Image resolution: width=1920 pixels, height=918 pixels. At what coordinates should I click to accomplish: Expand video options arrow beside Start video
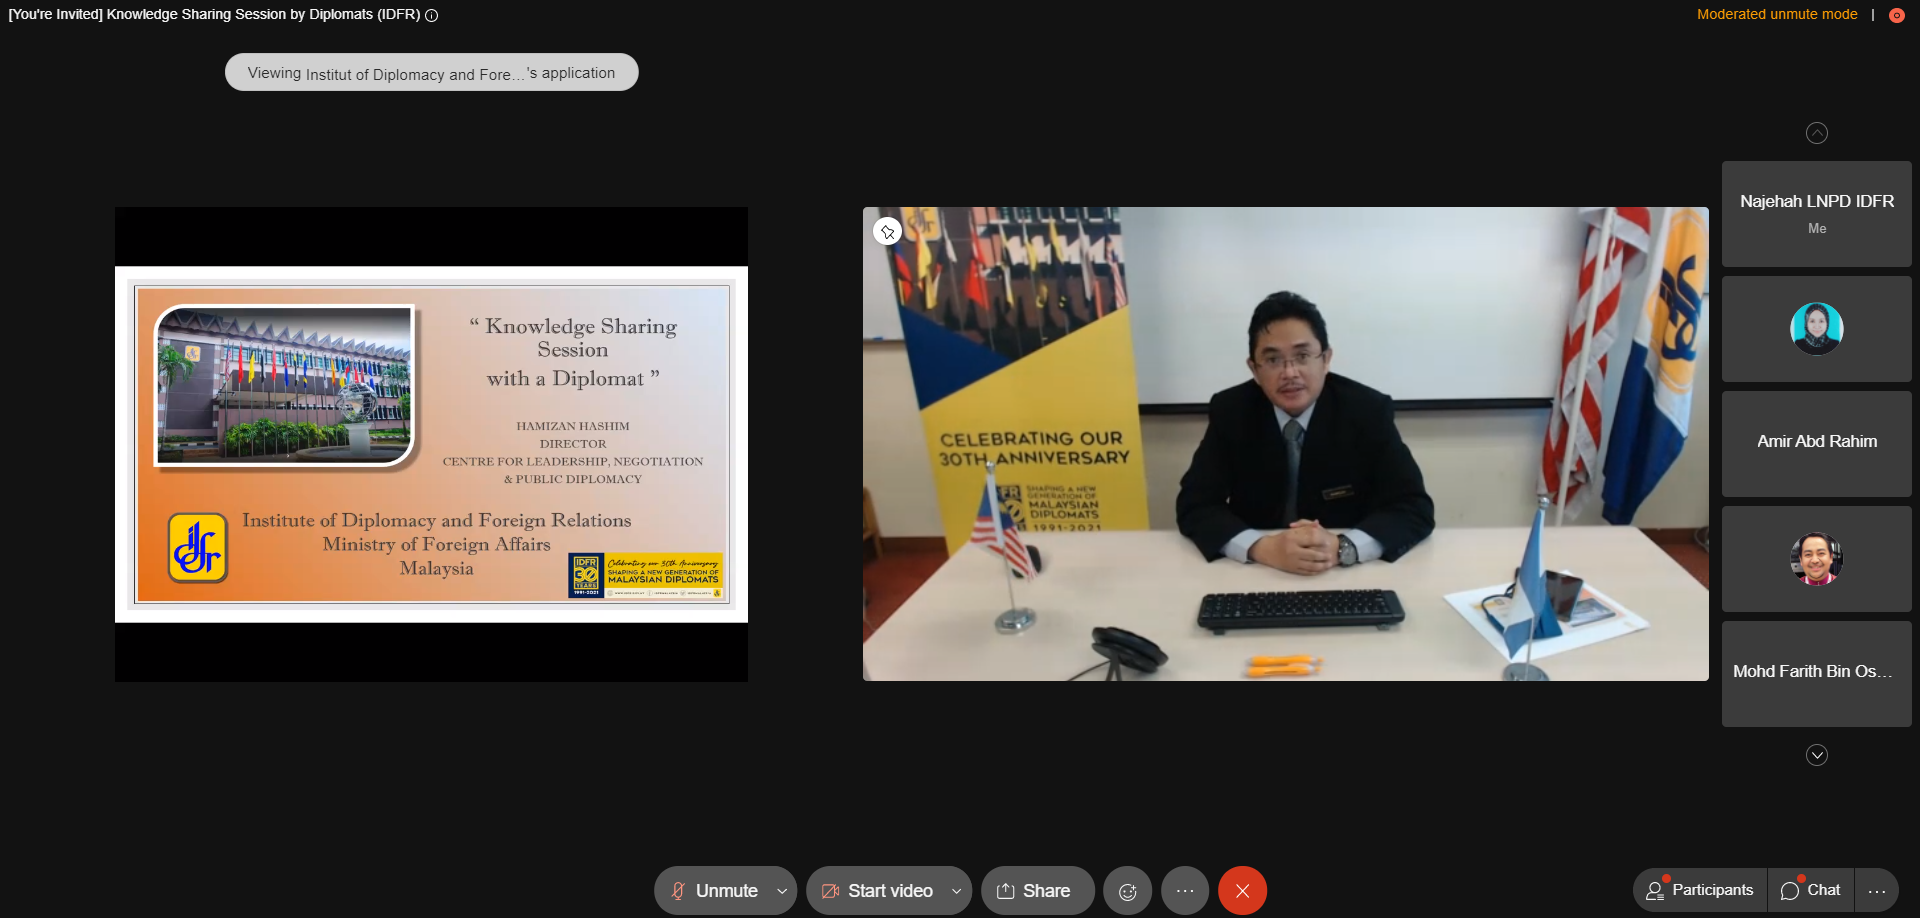[957, 891]
